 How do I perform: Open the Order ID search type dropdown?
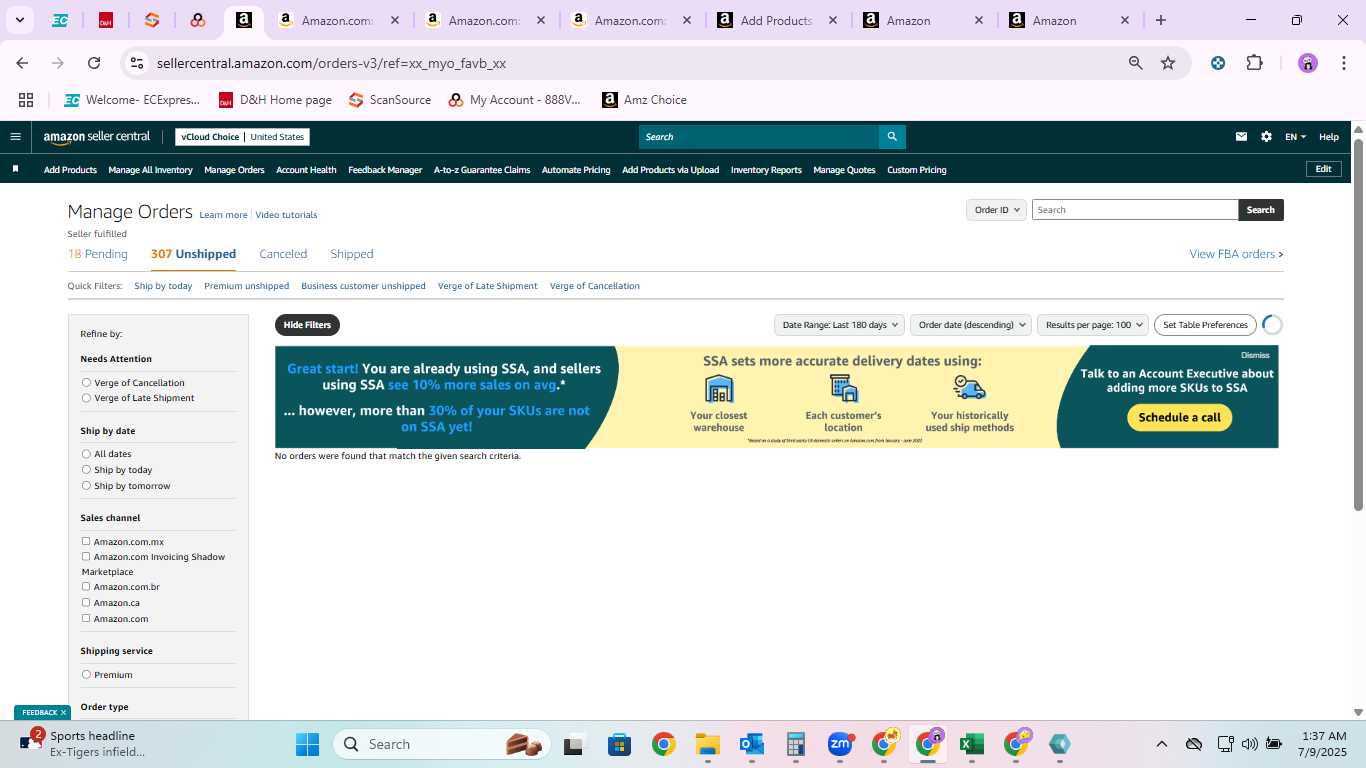996,210
